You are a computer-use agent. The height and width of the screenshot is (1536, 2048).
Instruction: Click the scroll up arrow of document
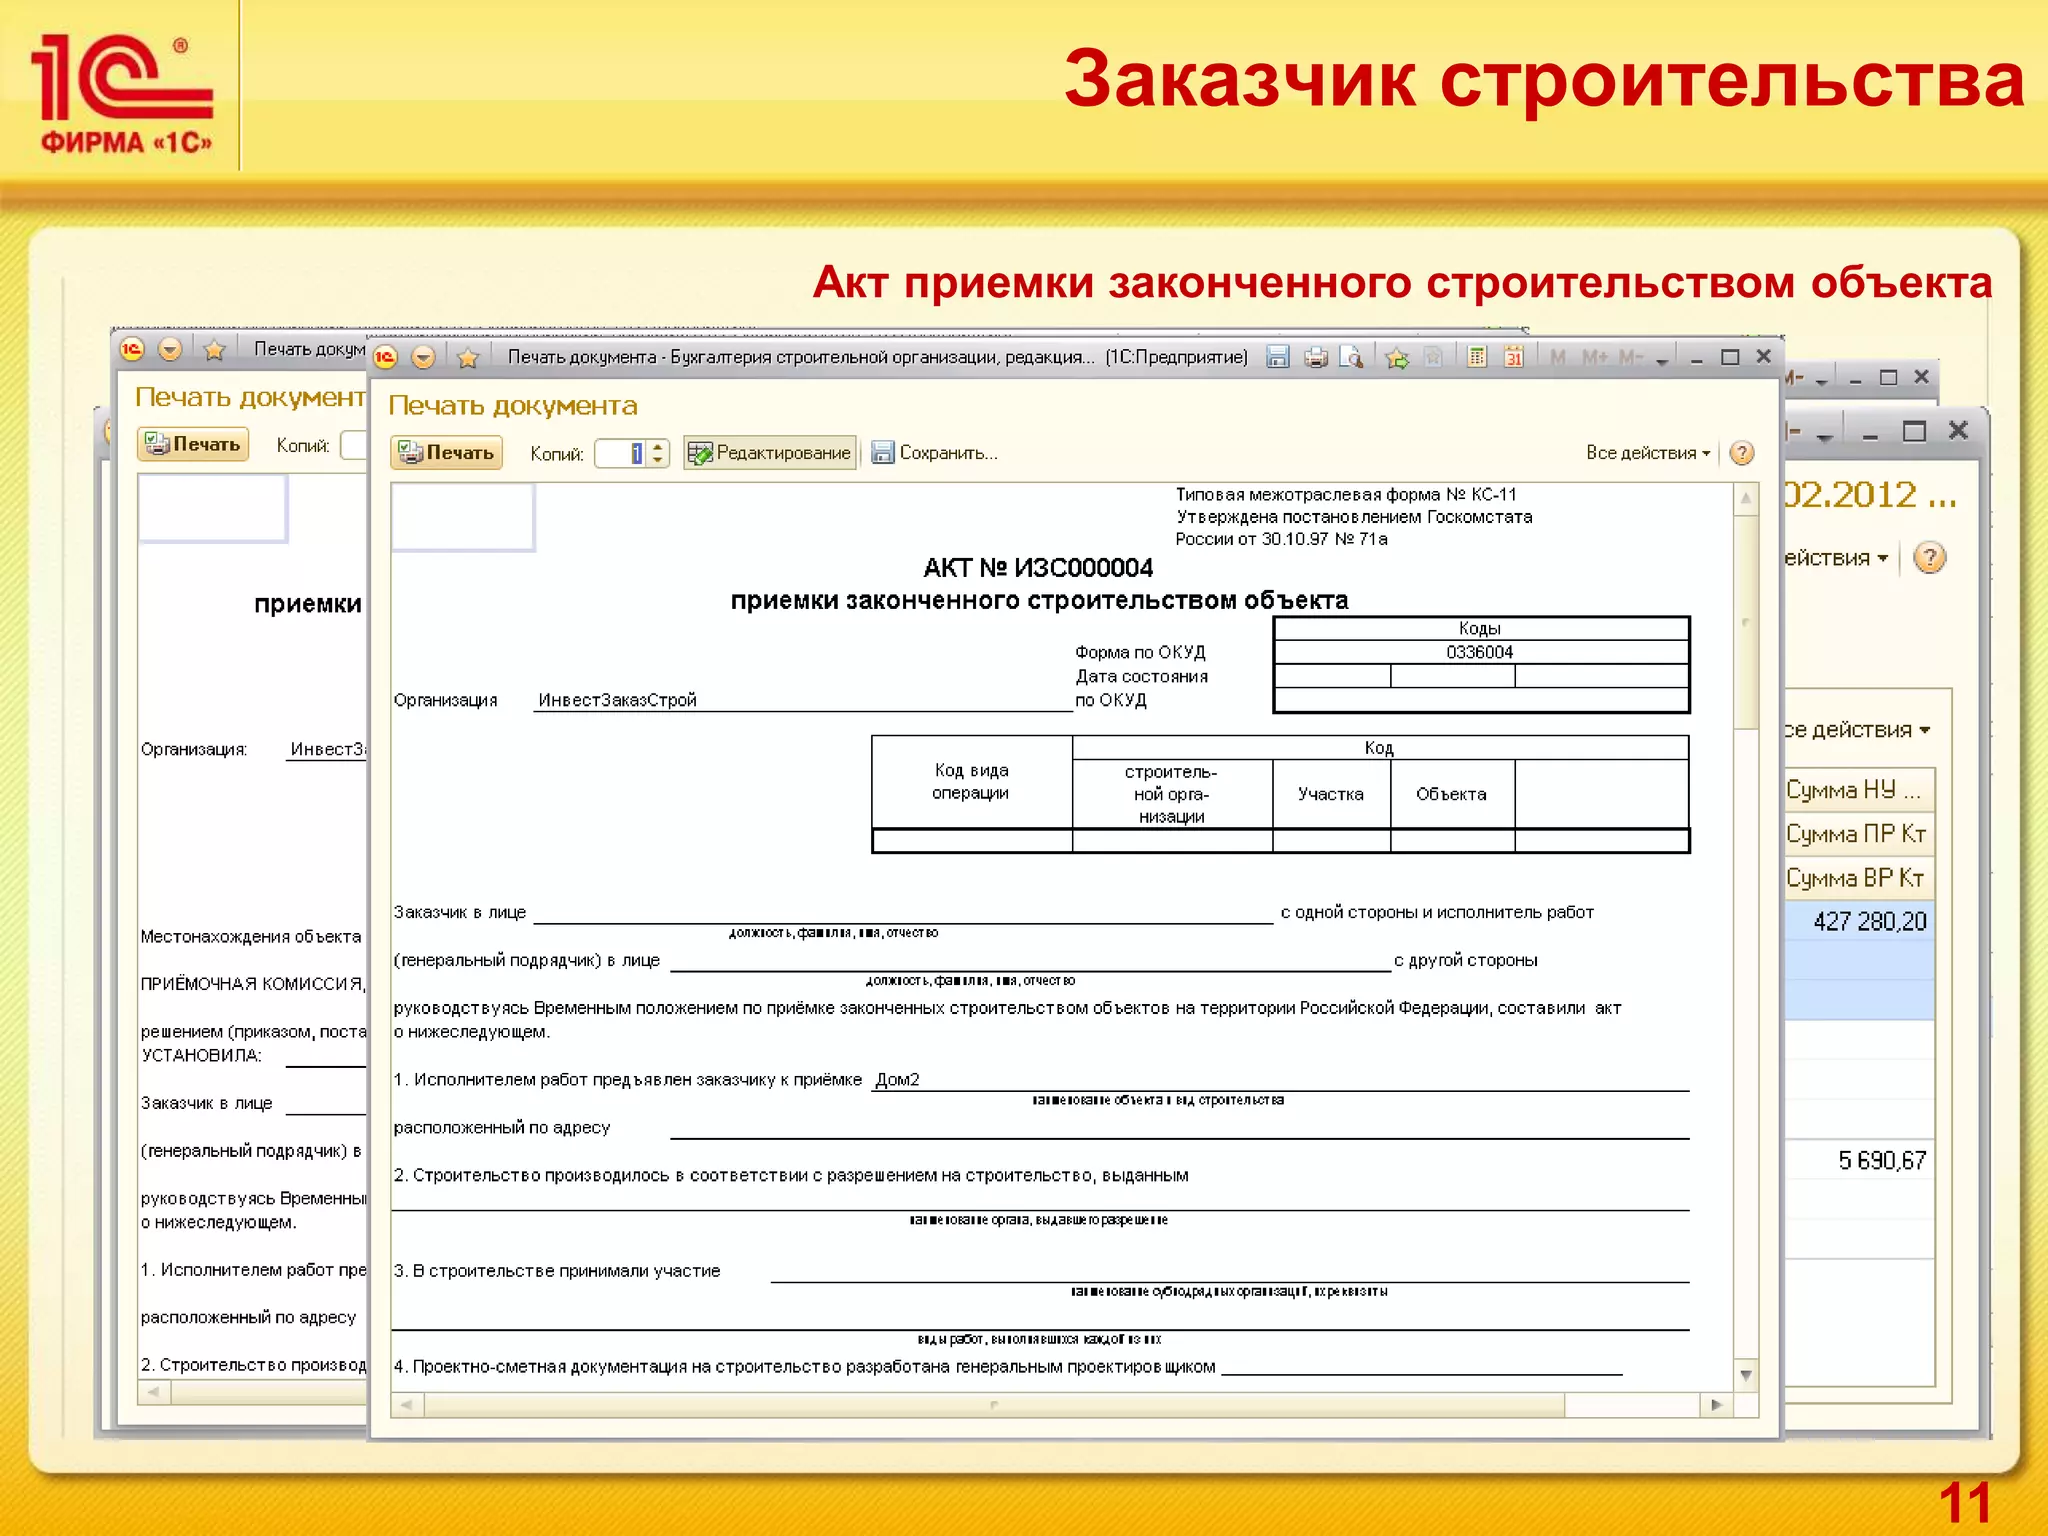pos(1746,498)
